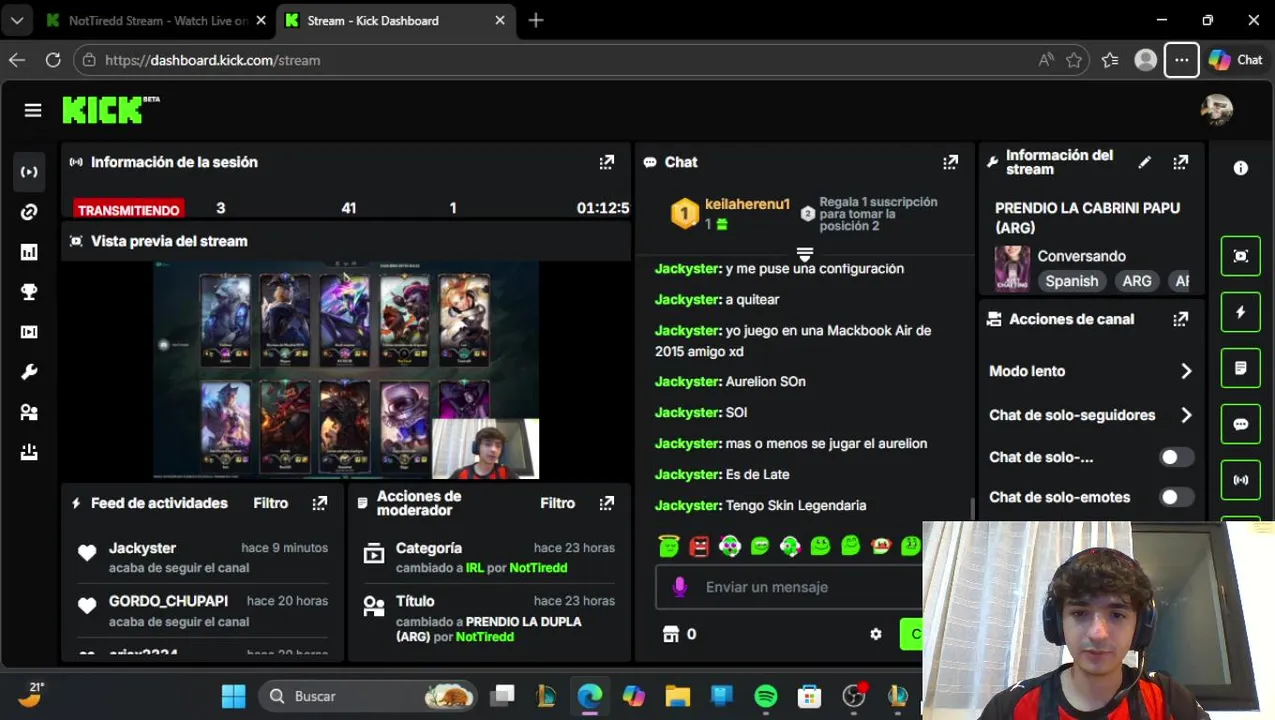Toggle the chat bubble widget in the right rail
Screen dimensions: 1275x720
pyautogui.click(x=1241, y=424)
